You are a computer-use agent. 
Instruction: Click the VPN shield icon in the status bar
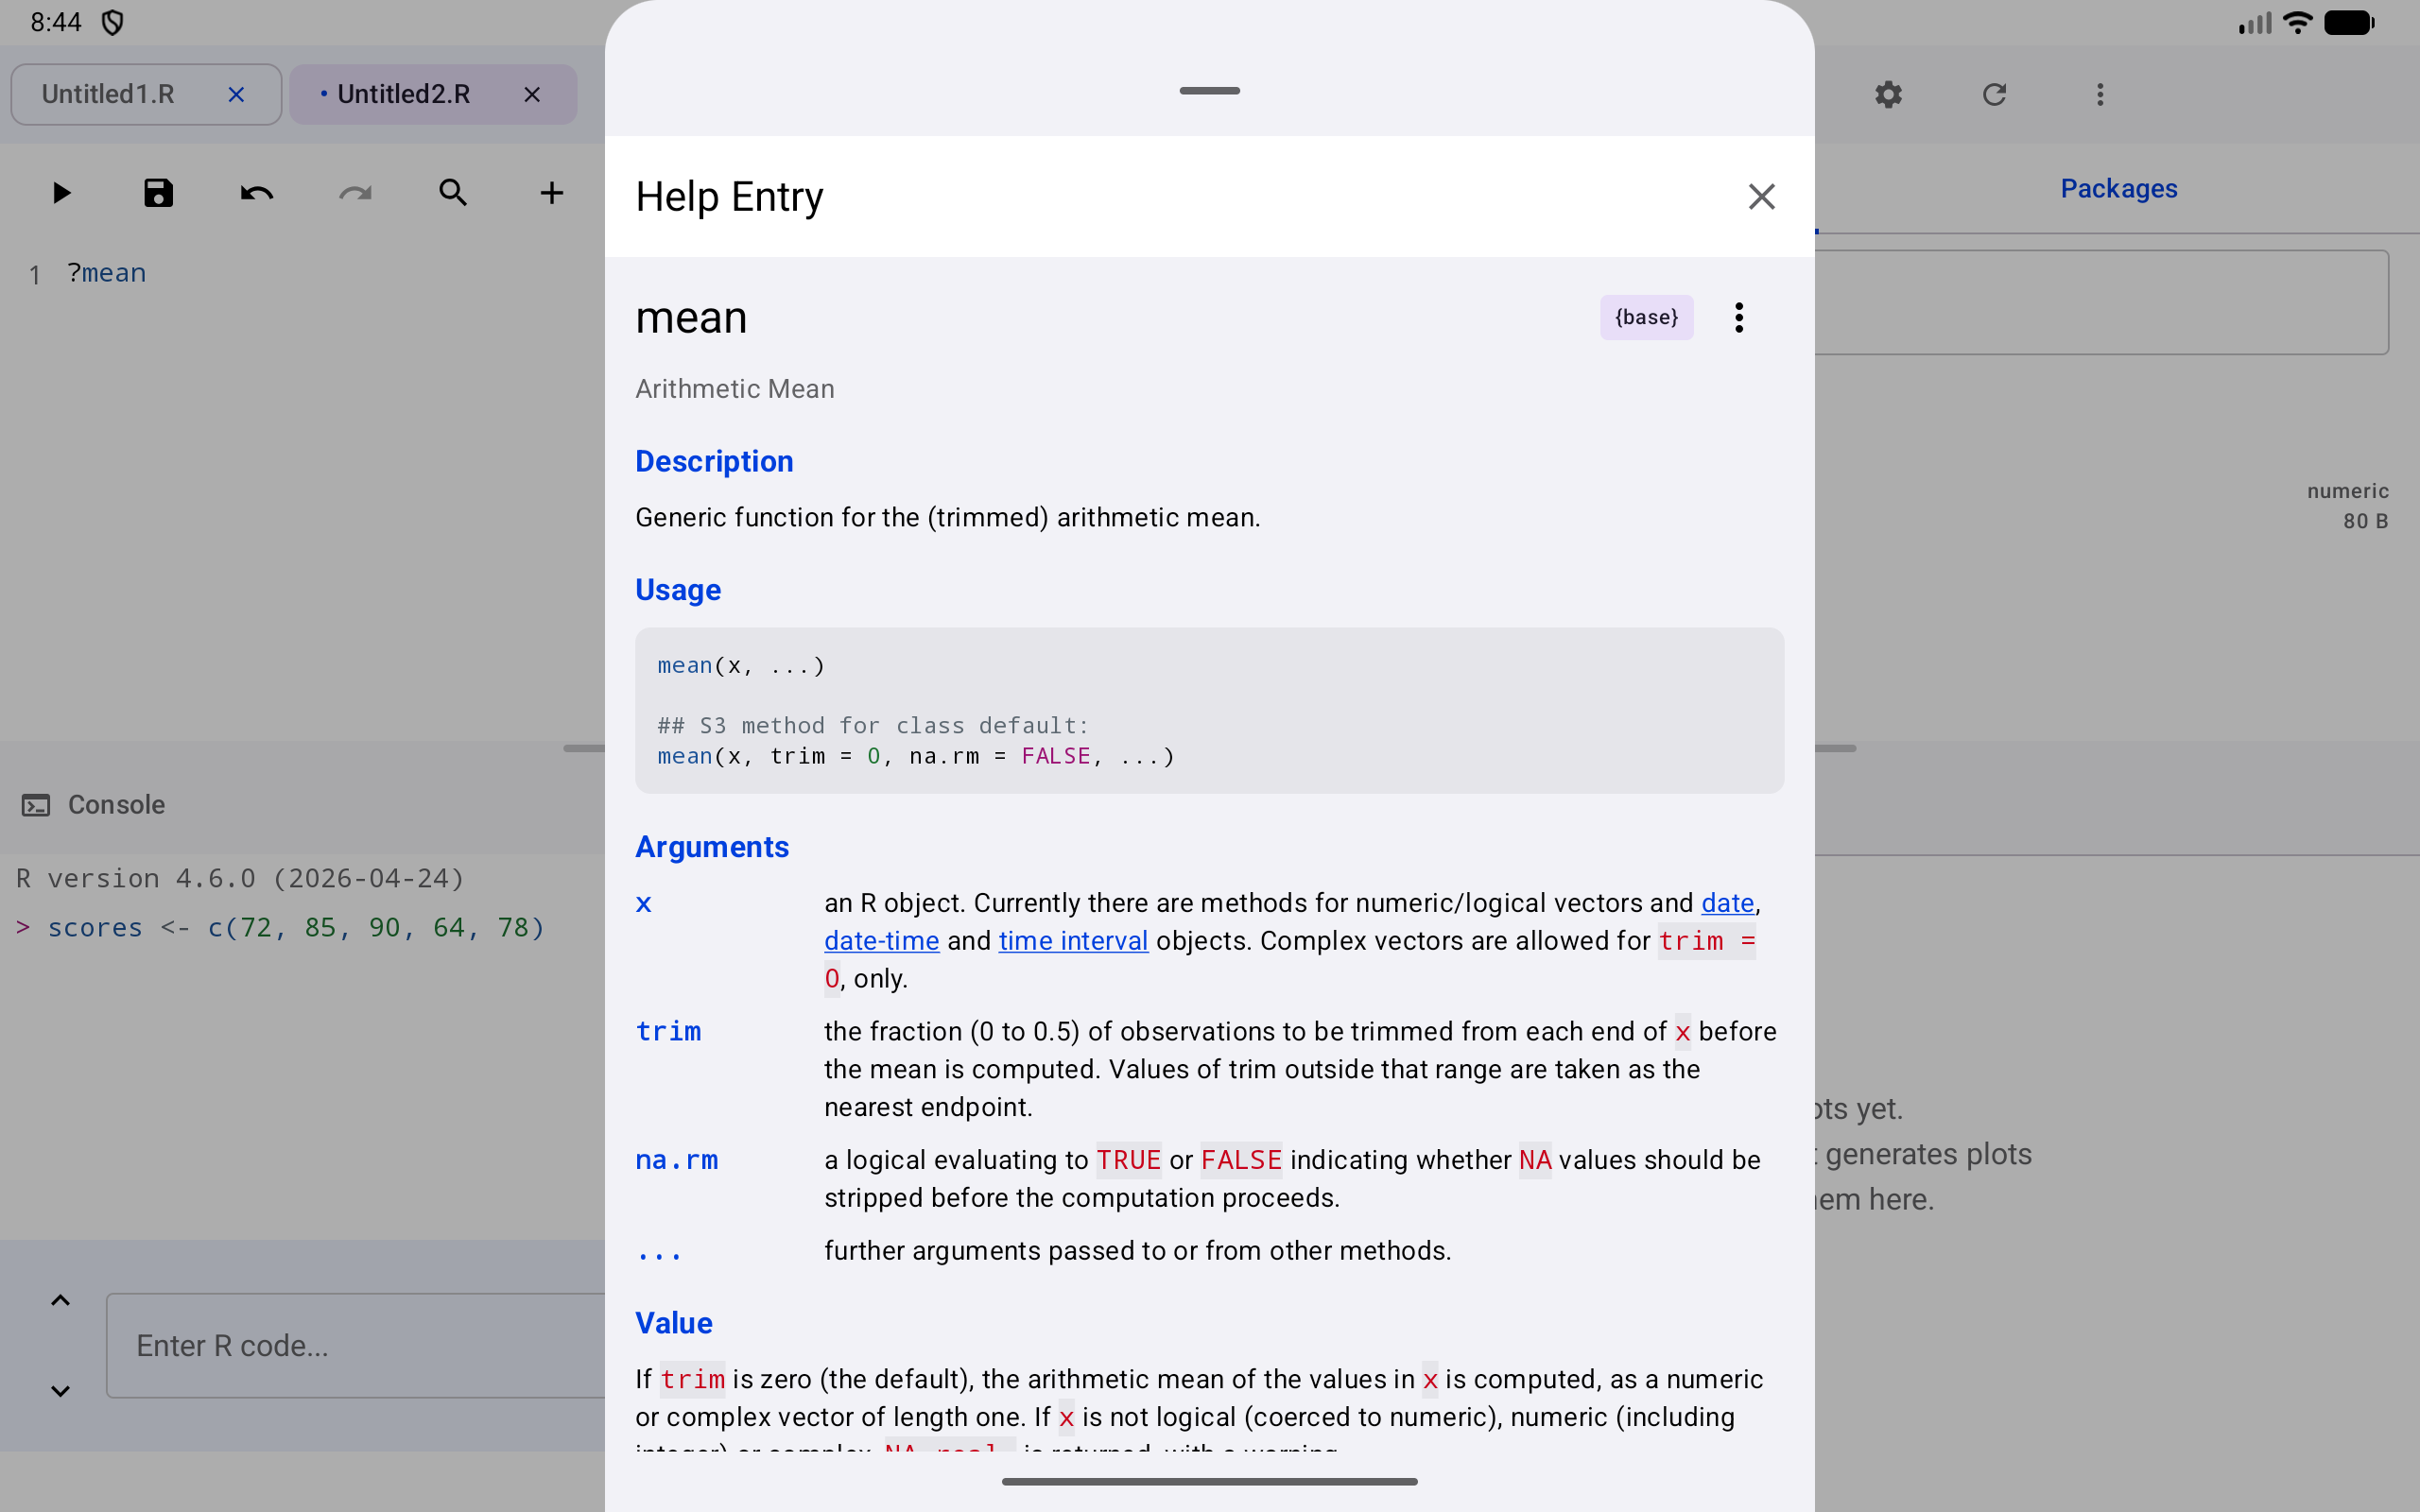click(113, 22)
